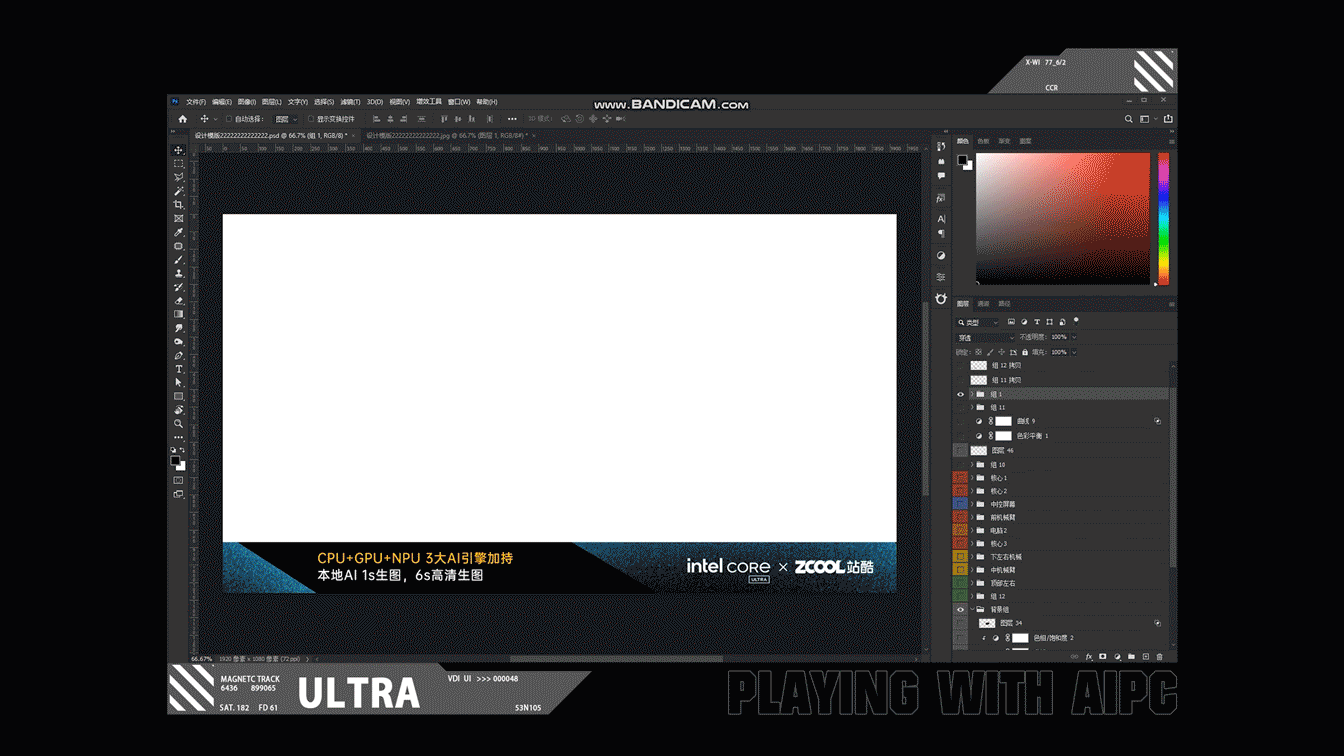Select the Brush tool
Image resolution: width=1344 pixels, height=756 pixels.
[x=179, y=260]
